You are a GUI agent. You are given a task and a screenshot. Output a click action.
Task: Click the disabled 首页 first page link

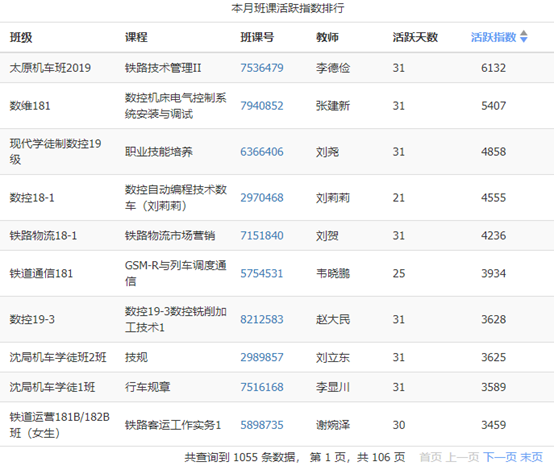[431, 457]
